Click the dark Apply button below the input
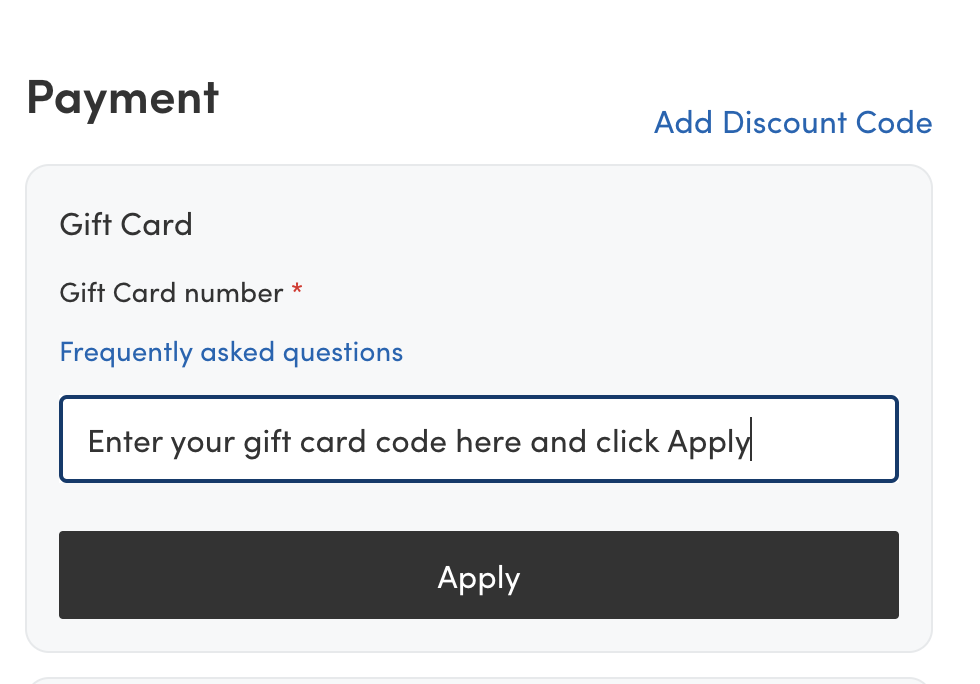980x684 pixels. click(479, 576)
